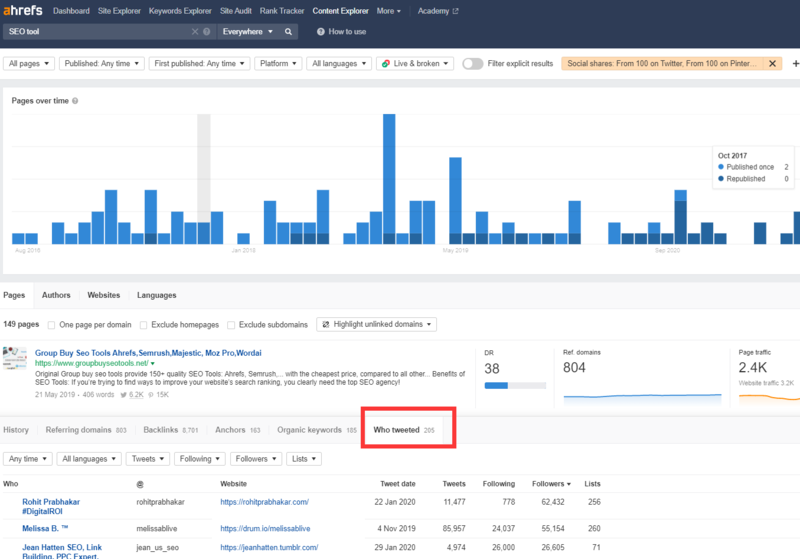Open the All languages top filter

(339, 63)
